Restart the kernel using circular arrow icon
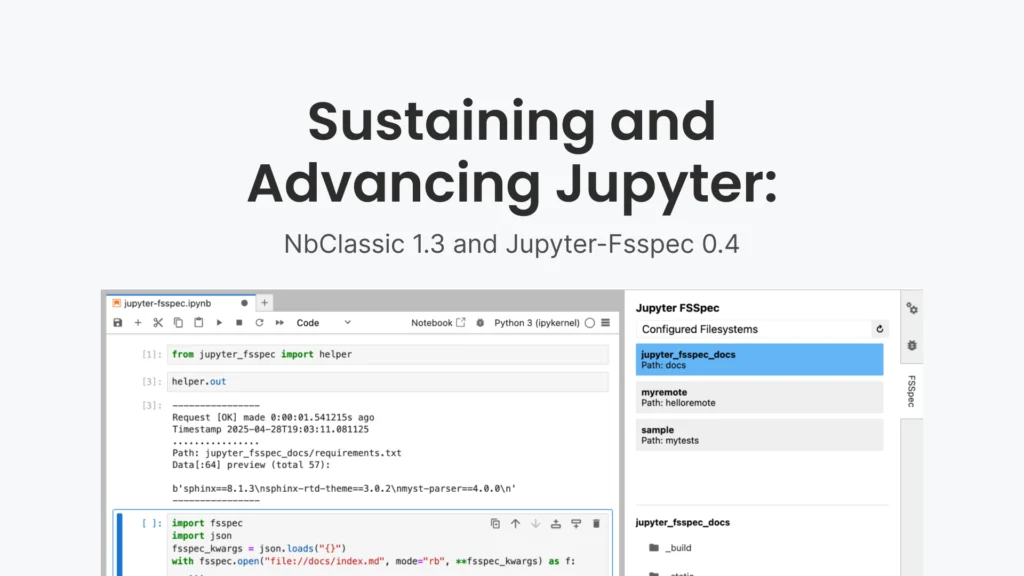 (x=259, y=323)
